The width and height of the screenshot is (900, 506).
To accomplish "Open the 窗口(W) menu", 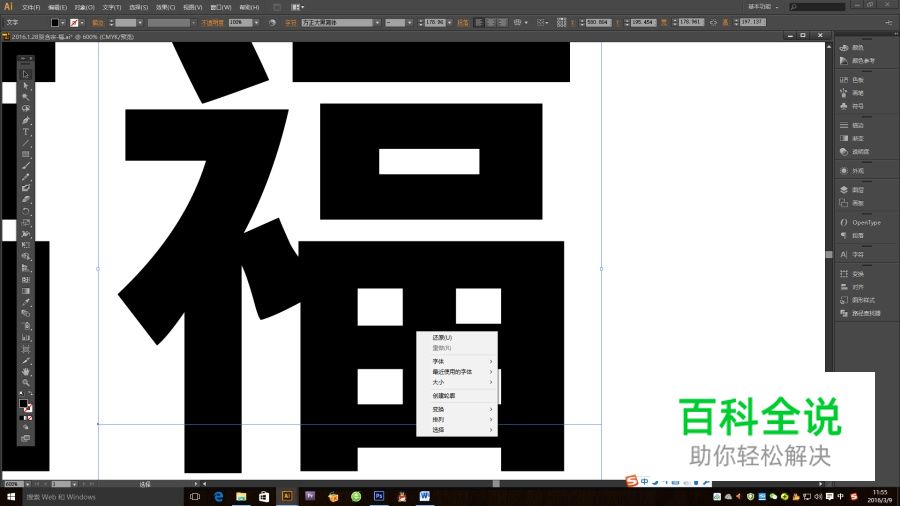I will tap(221, 7).
